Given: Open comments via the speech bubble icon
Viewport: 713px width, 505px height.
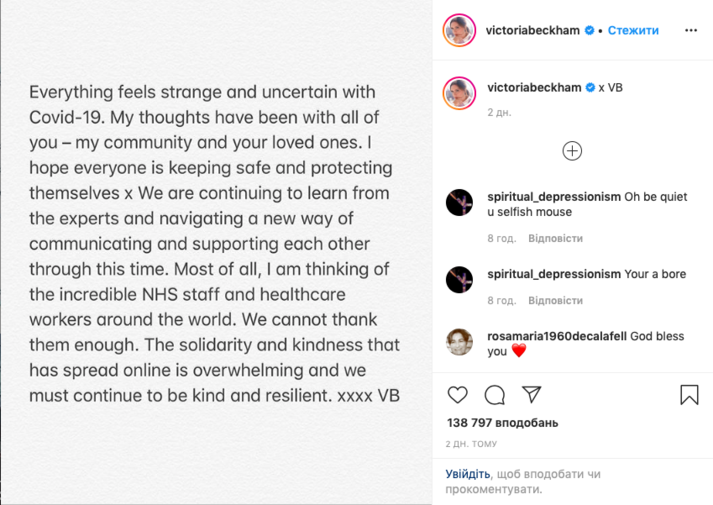Looking at the screenshot, I should click(x=494, y=394).
